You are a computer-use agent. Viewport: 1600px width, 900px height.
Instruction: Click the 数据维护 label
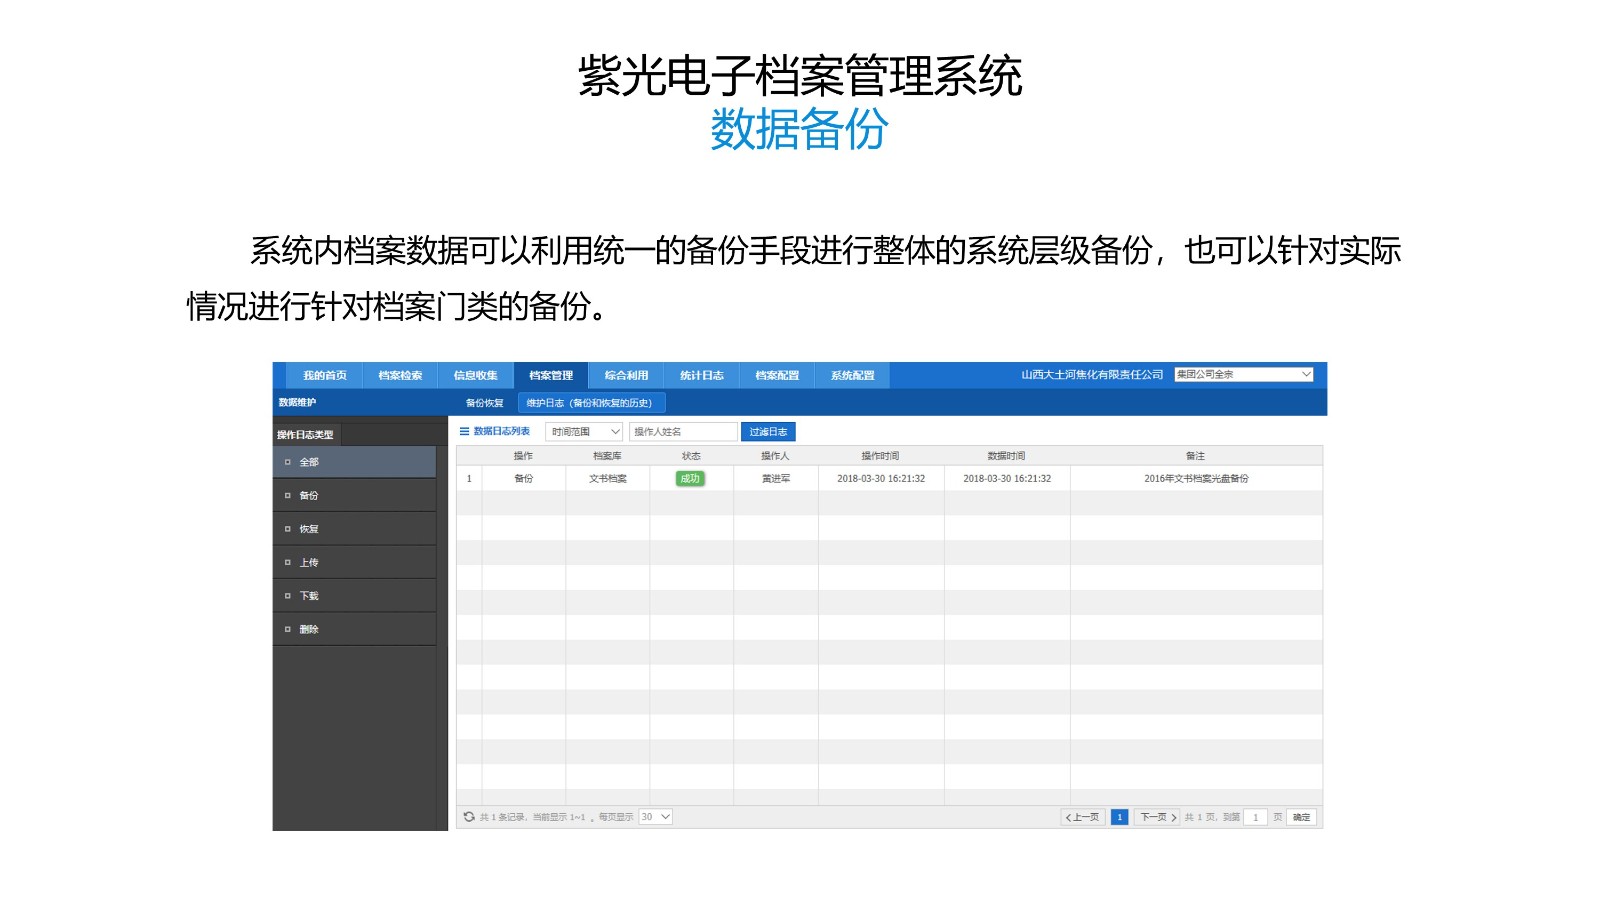coord(297,402)
